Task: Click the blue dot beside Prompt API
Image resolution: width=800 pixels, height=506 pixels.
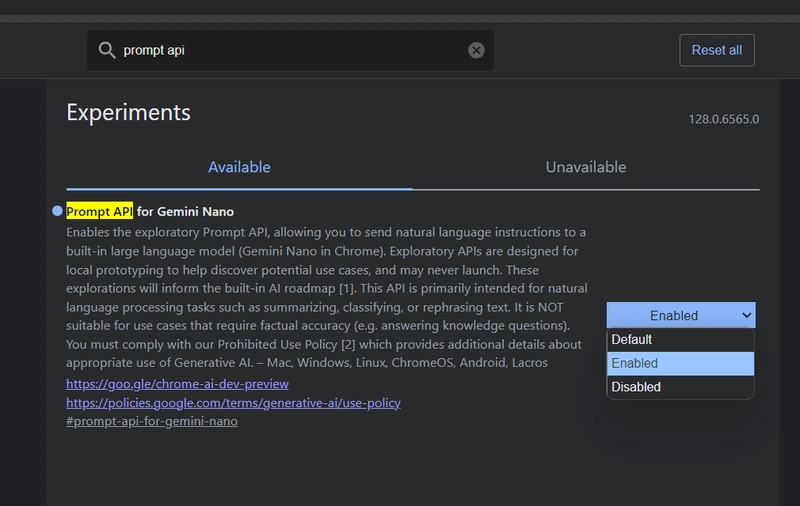Action: [x=57, y=211]
